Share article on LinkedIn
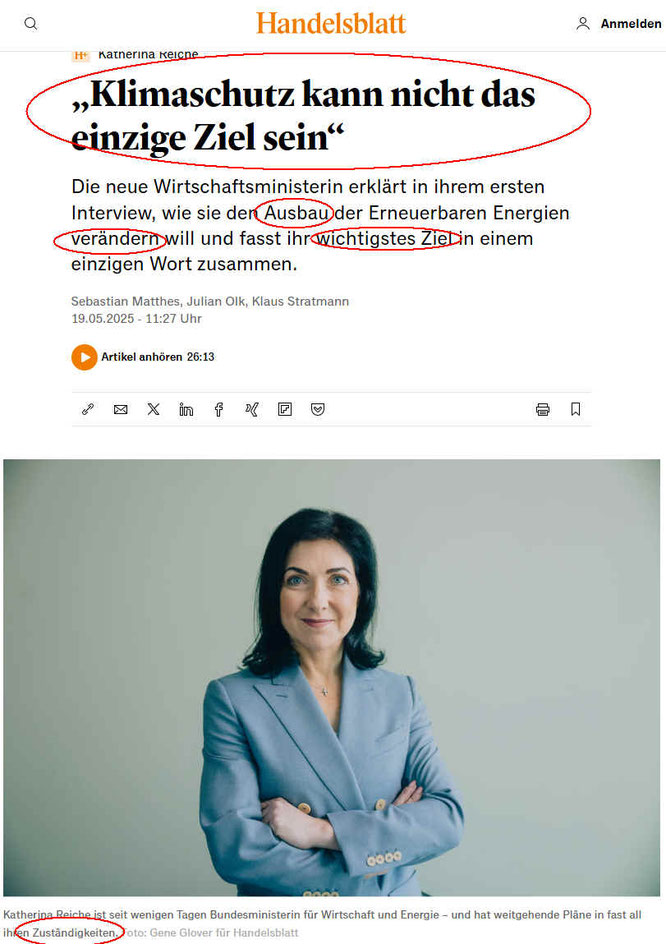 186,409
